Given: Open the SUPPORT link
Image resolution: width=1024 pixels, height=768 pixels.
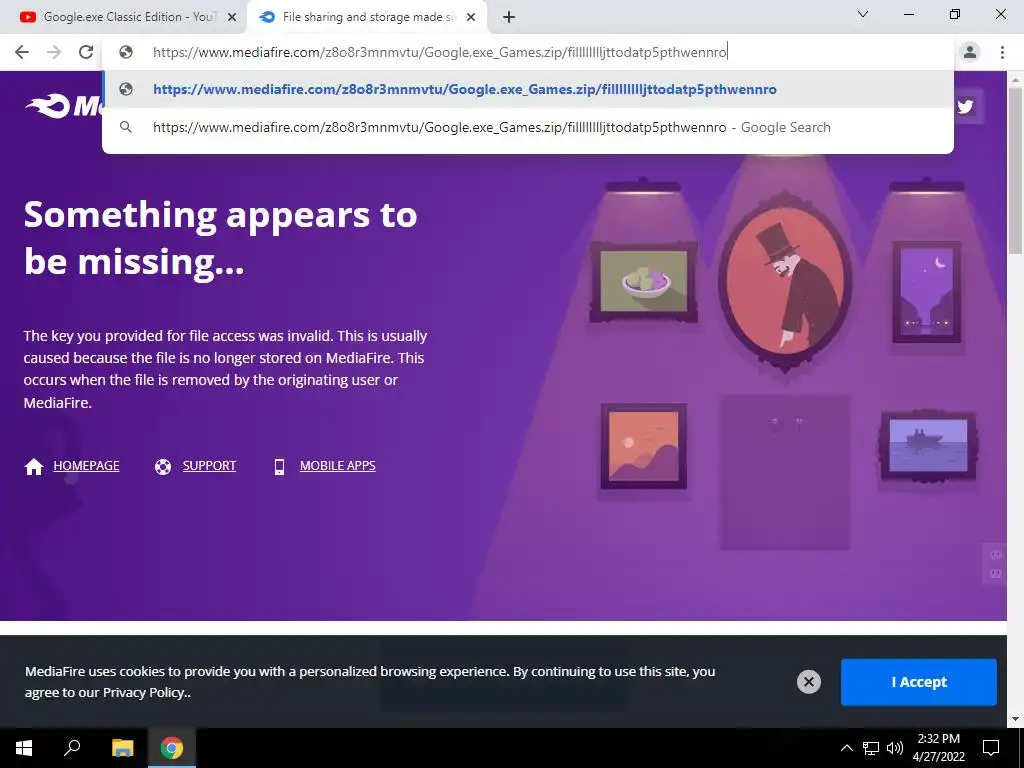Looking at the screenshot, I should point(209,466).
